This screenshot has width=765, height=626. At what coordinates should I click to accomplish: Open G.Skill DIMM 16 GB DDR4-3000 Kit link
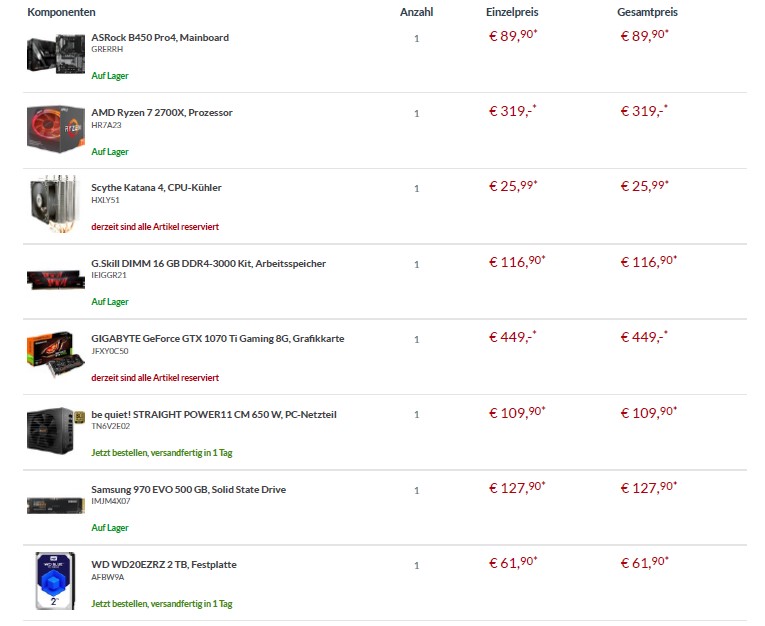pyautogui.click(x=208, y=263)
